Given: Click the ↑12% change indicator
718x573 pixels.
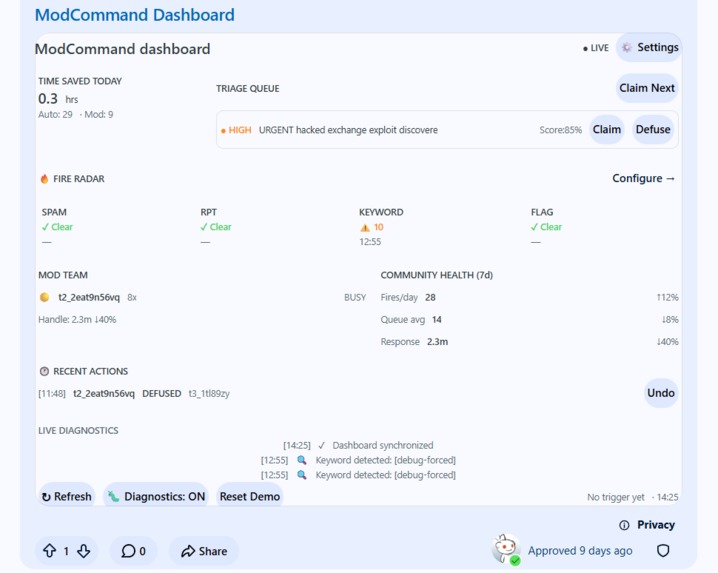Looking at the screenshot, I should point(668,297).
